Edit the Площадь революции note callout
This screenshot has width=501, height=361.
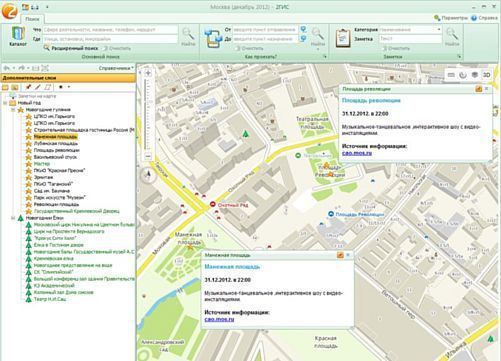pyautogui.click(x=479, y=89)
